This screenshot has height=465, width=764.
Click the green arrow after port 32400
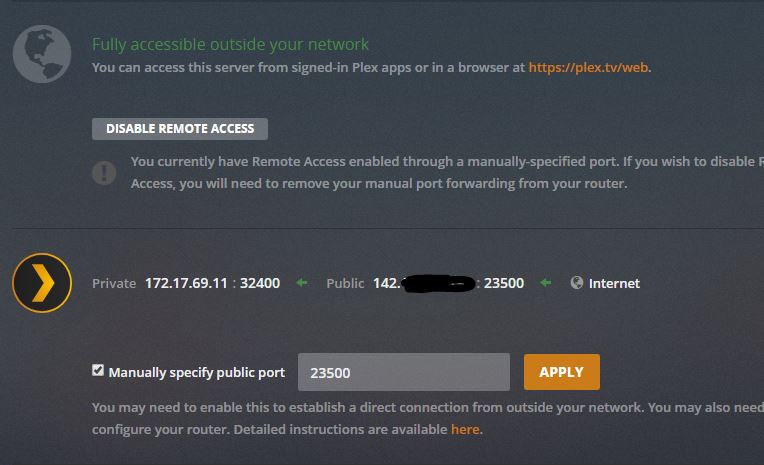point(302,283)
